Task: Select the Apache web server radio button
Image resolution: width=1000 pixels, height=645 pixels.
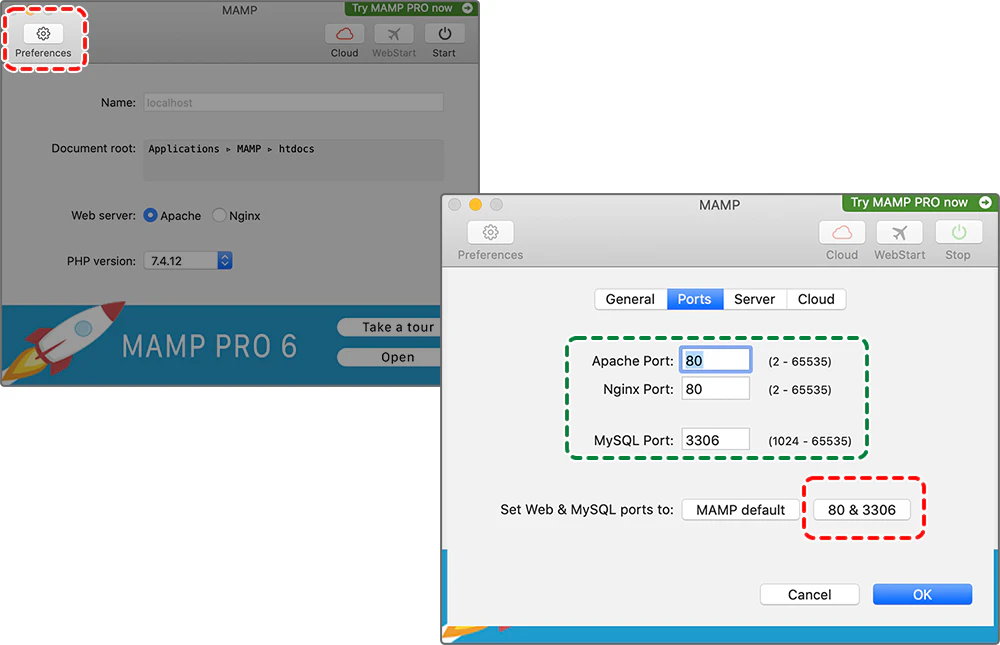Action: (151, 216)
